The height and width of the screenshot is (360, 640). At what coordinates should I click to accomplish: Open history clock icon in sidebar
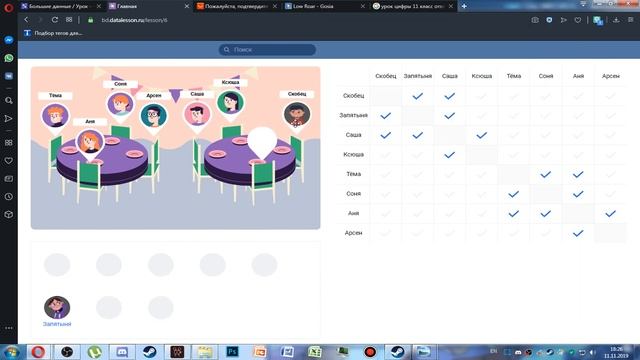[9, 197]
